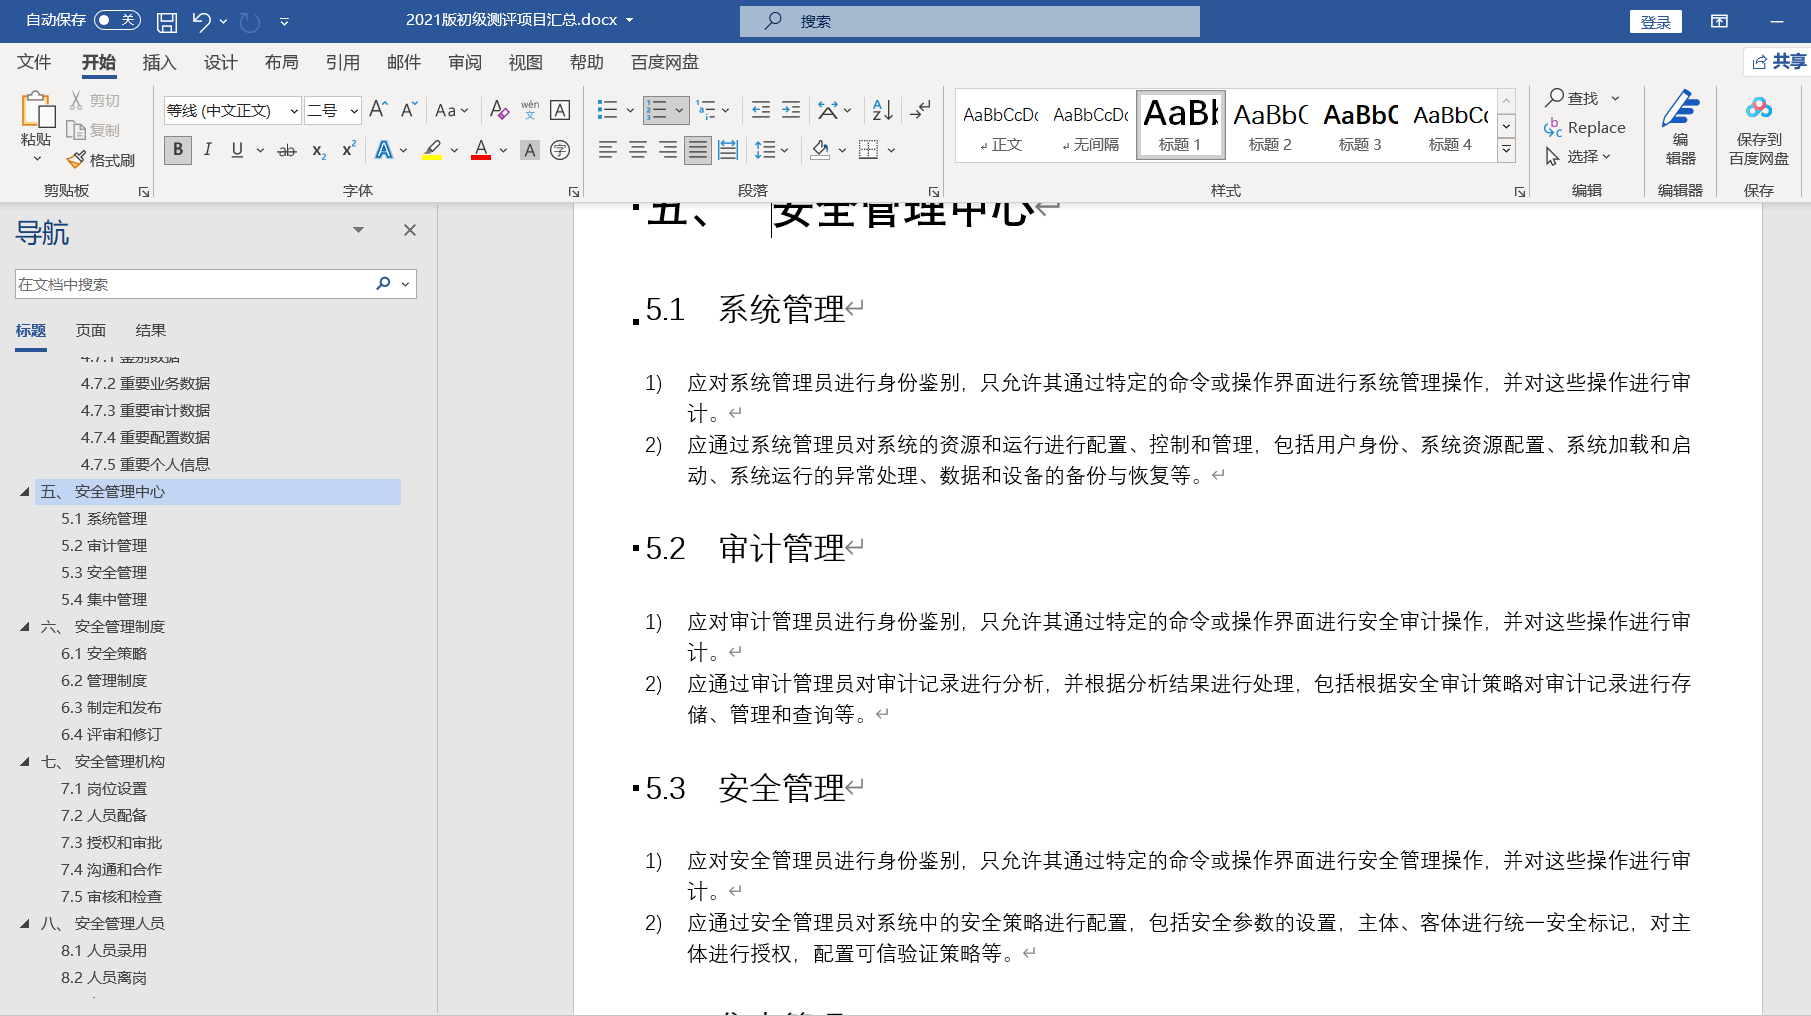Viewport: 1811px width, 1016px height.
Task: Collapse 五、安全管理中心 heading
Action: tap(25, 491)
